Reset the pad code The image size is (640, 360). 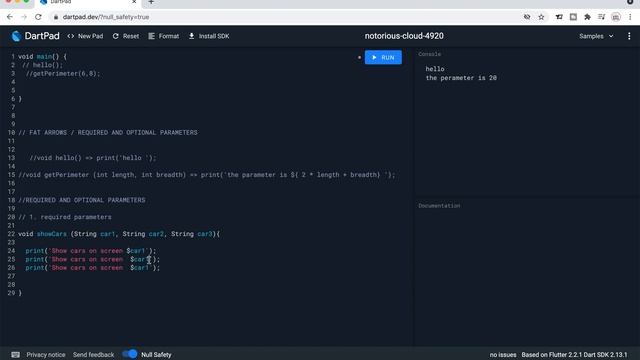pyautogui.click(x=126, y=36)
